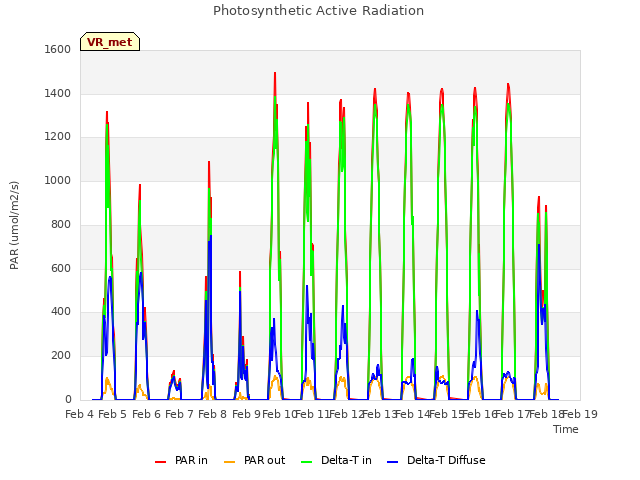Toggle the Delta-T Diffuse legend entry
This screenshot has height=480, width=640.
pyautogui.click(x=436, y=460)
